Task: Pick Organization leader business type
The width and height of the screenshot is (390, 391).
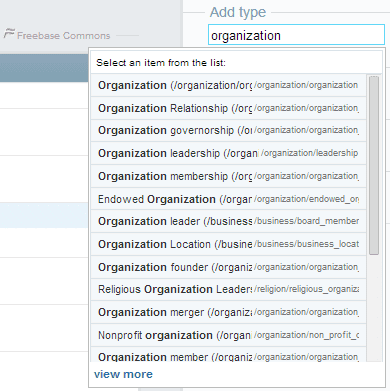Action: 228,221
